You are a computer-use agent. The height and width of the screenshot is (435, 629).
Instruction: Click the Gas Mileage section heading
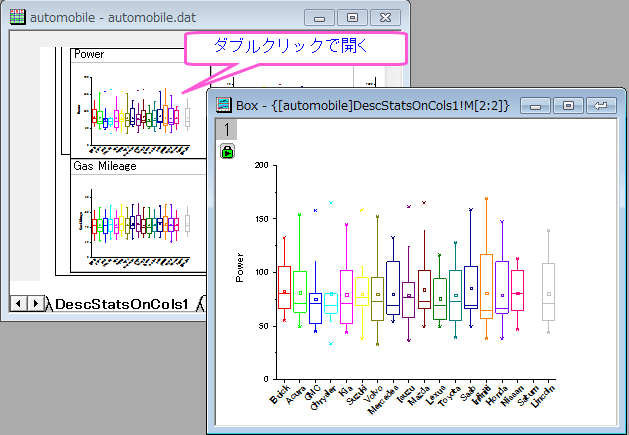[105, 166]
